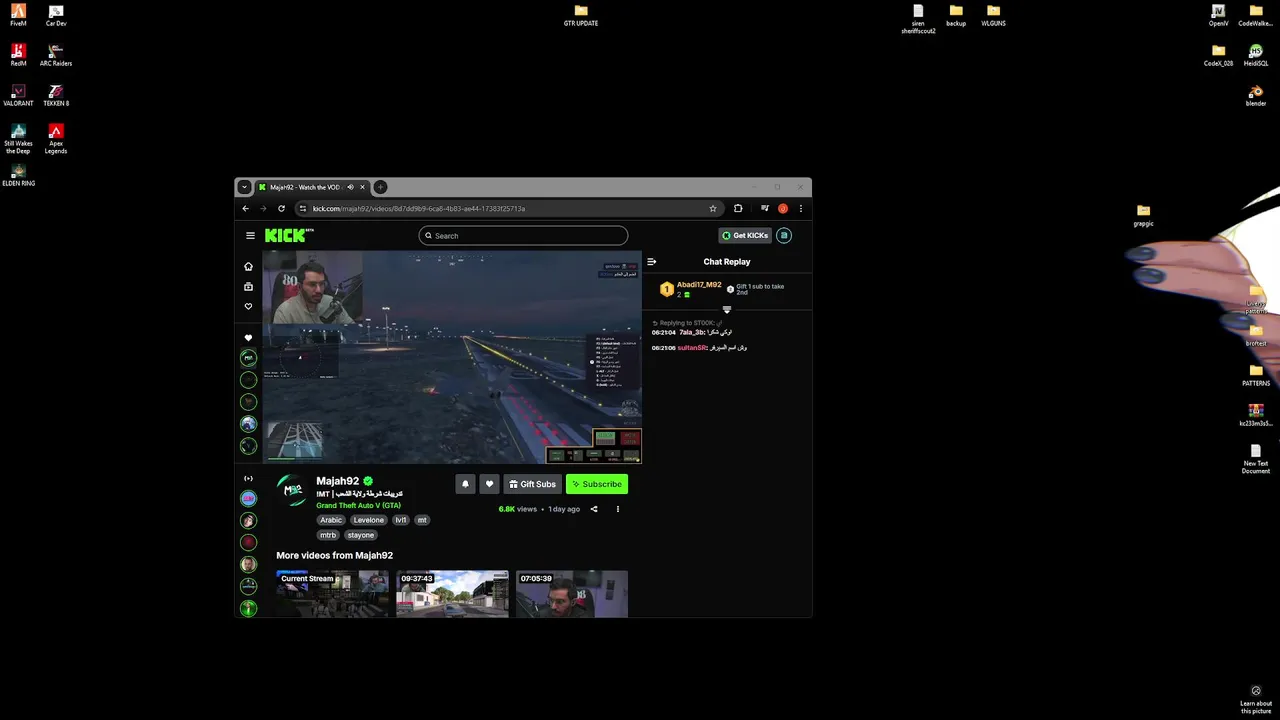Open the lvl1 tag

click(x=401, y=520)
